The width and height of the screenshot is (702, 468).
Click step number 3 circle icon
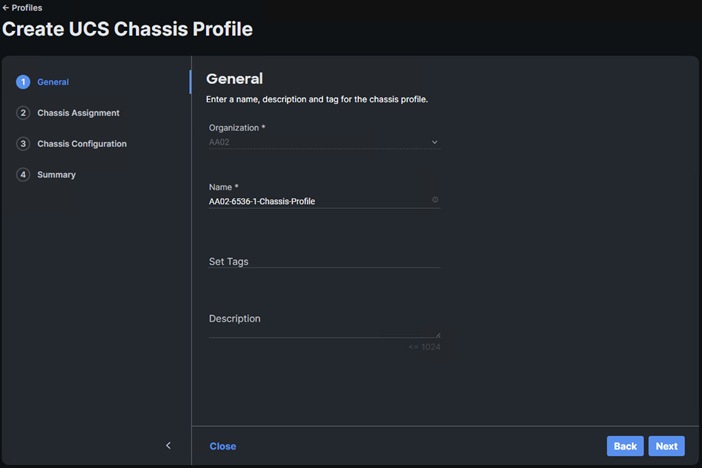(23, 144)
